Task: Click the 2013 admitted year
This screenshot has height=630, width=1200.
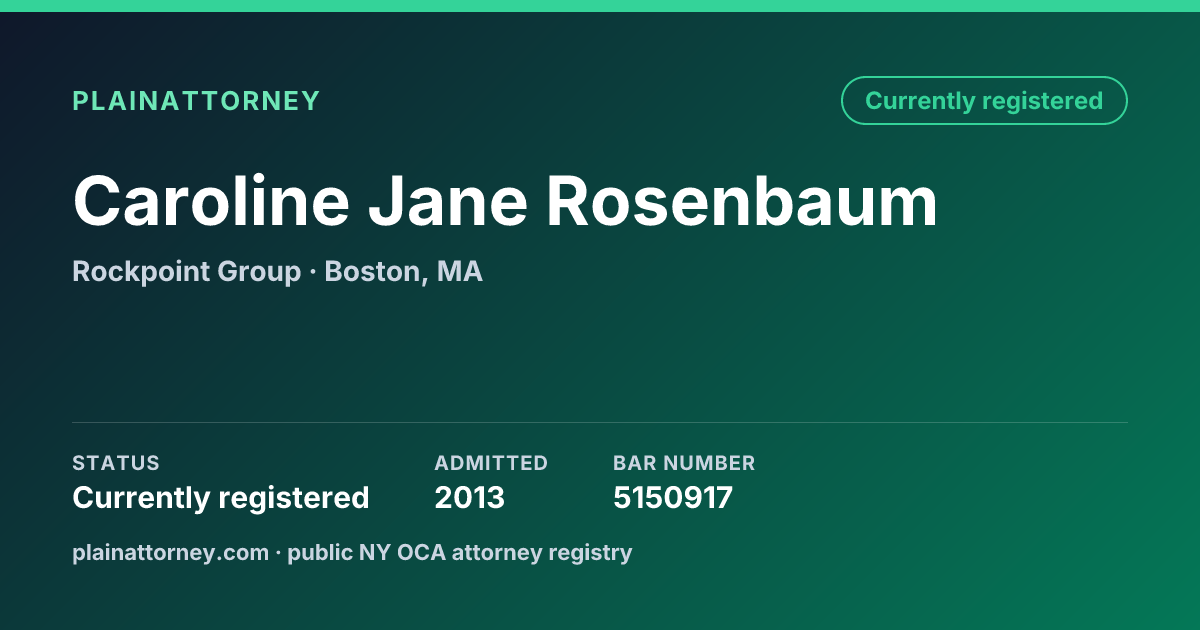Action: pos(469,497)
